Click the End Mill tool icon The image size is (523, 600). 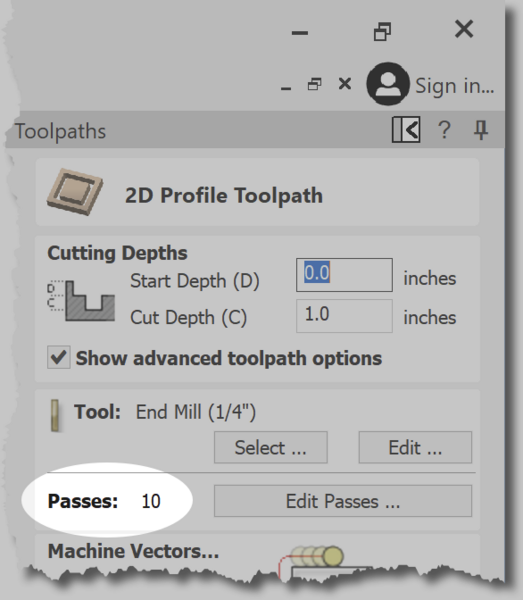pyautogui.click(x=55, y=416)
